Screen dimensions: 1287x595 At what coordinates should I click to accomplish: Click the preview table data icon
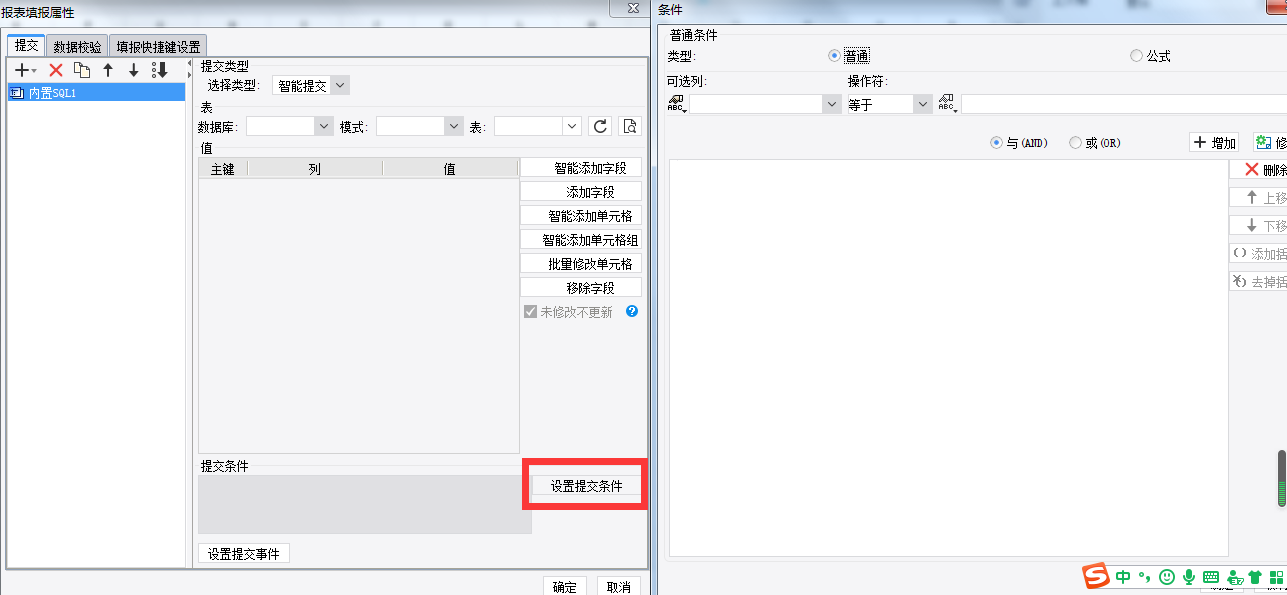coord(629,126)
